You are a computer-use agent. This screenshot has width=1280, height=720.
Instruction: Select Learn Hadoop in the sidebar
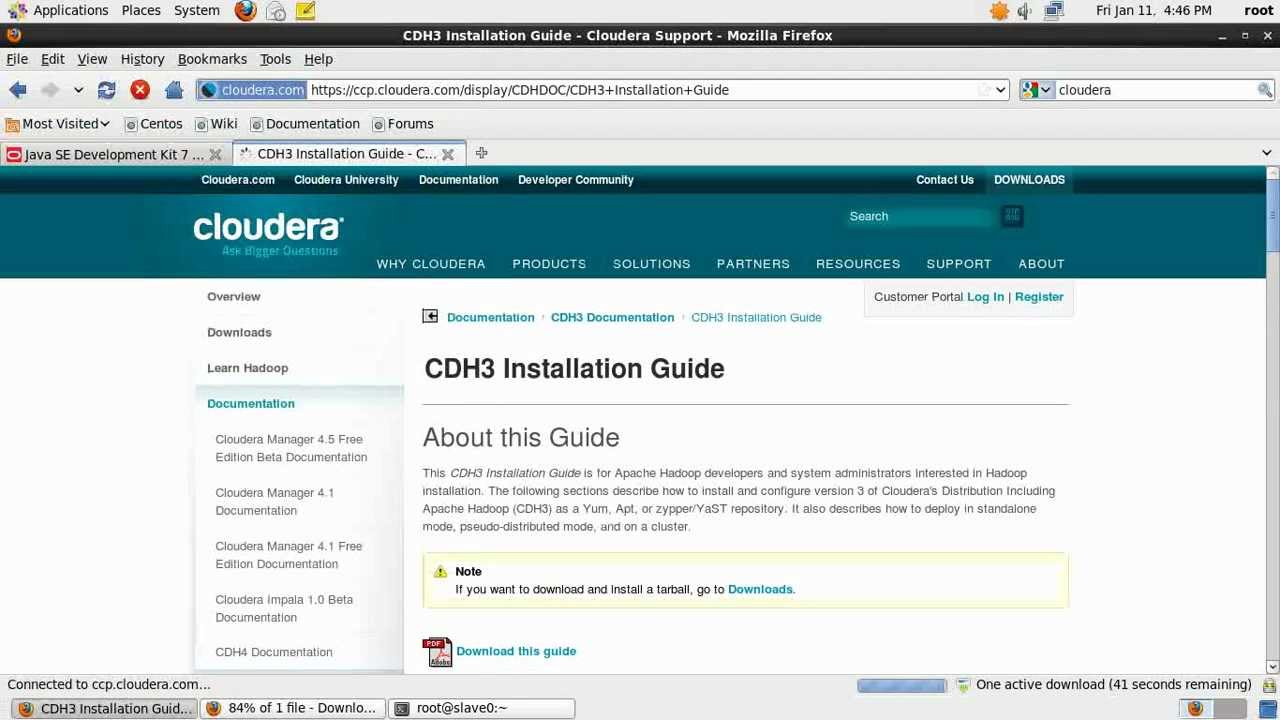coord(247,368)
